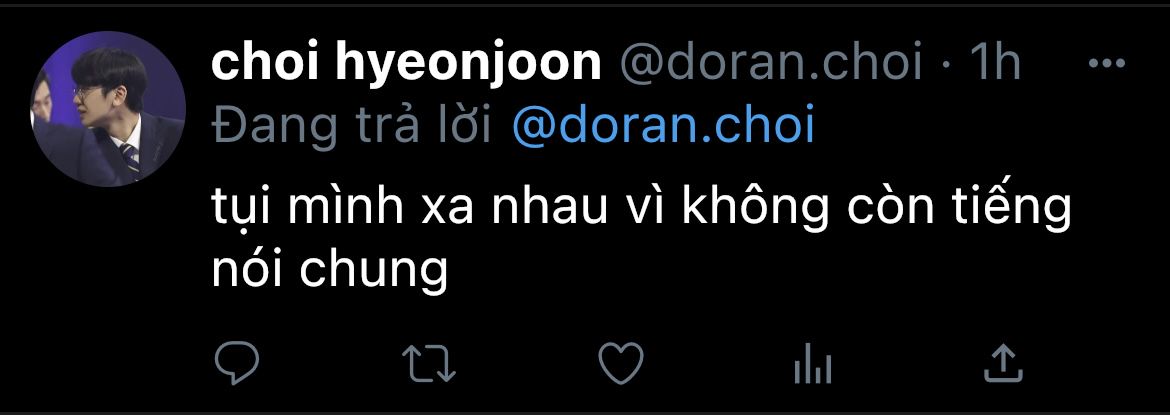Toggle the heart to favorite this reply
Screen dimensions: 1170x415
621,363
